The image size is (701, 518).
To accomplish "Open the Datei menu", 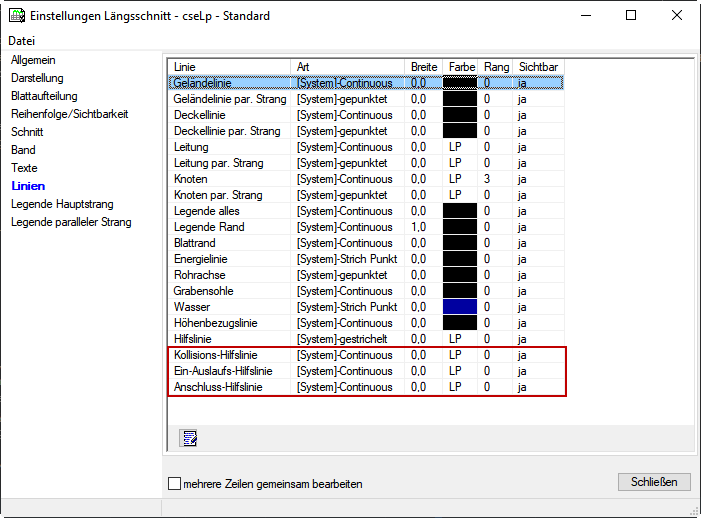I will pos(21,41).
